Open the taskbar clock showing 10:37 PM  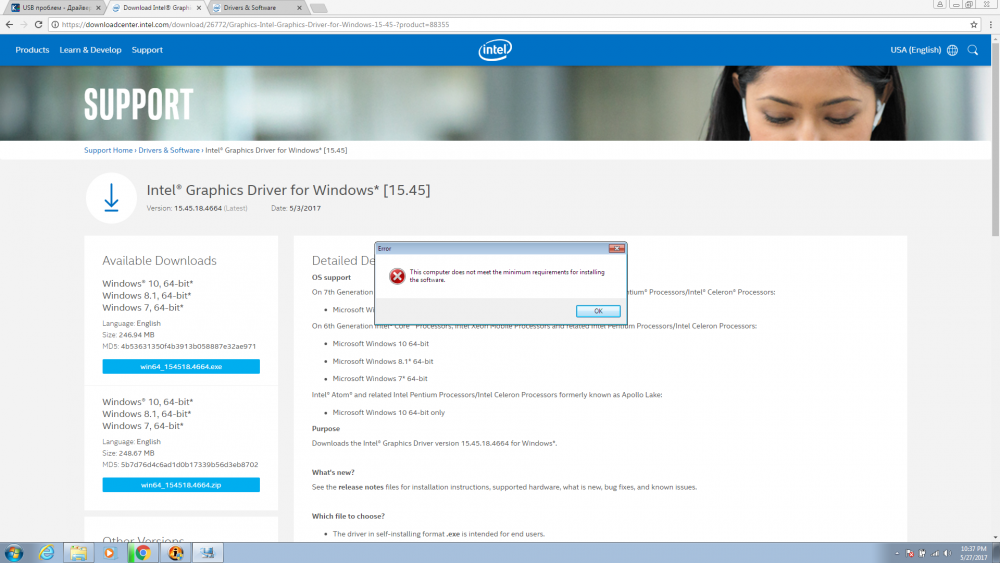(973, 553)
